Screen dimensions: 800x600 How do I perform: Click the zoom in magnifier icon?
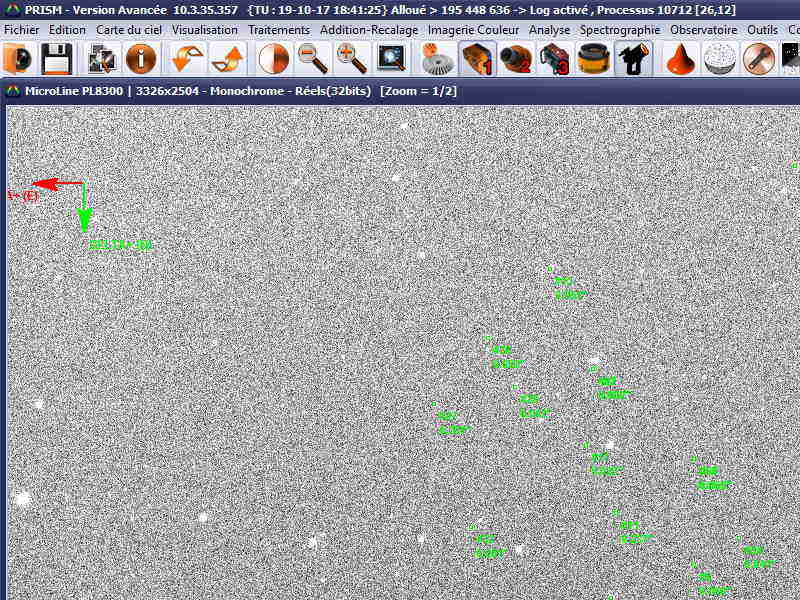pyautogui.click(x=352, y=60)
